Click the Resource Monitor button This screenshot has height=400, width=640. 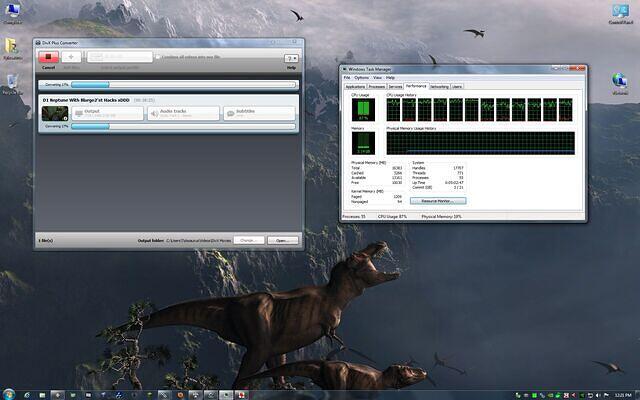coord(438,201)
